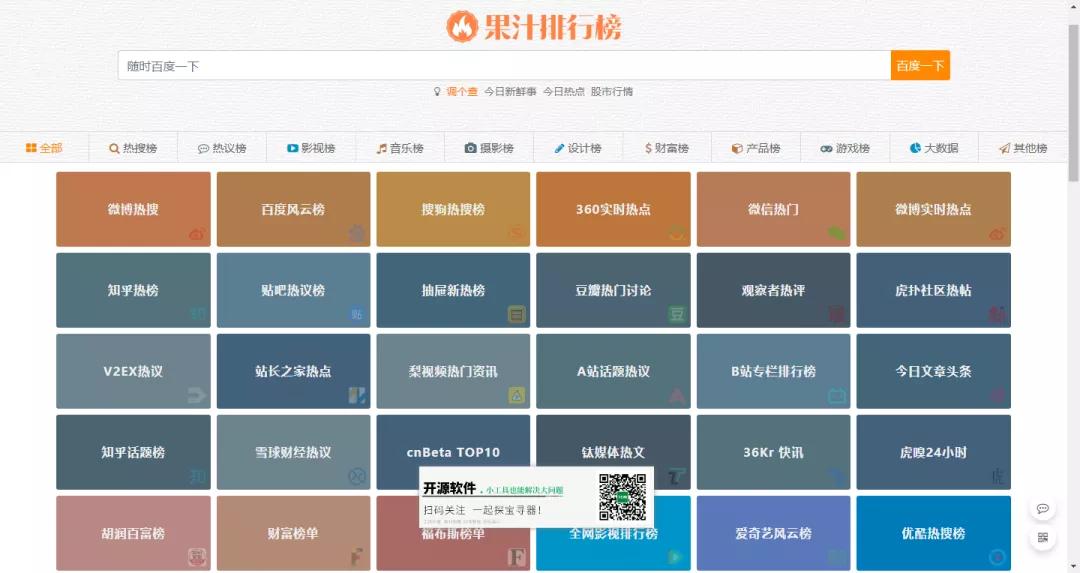
Task: Click the Hupu icon on 虎扑社区热帖 card
Action: click(997, 315)
